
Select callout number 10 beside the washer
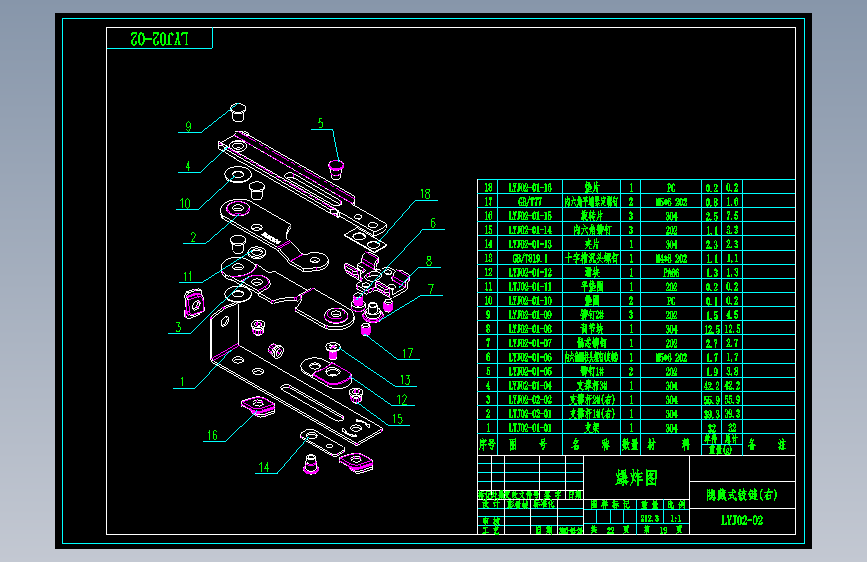[x=185, y=204]
